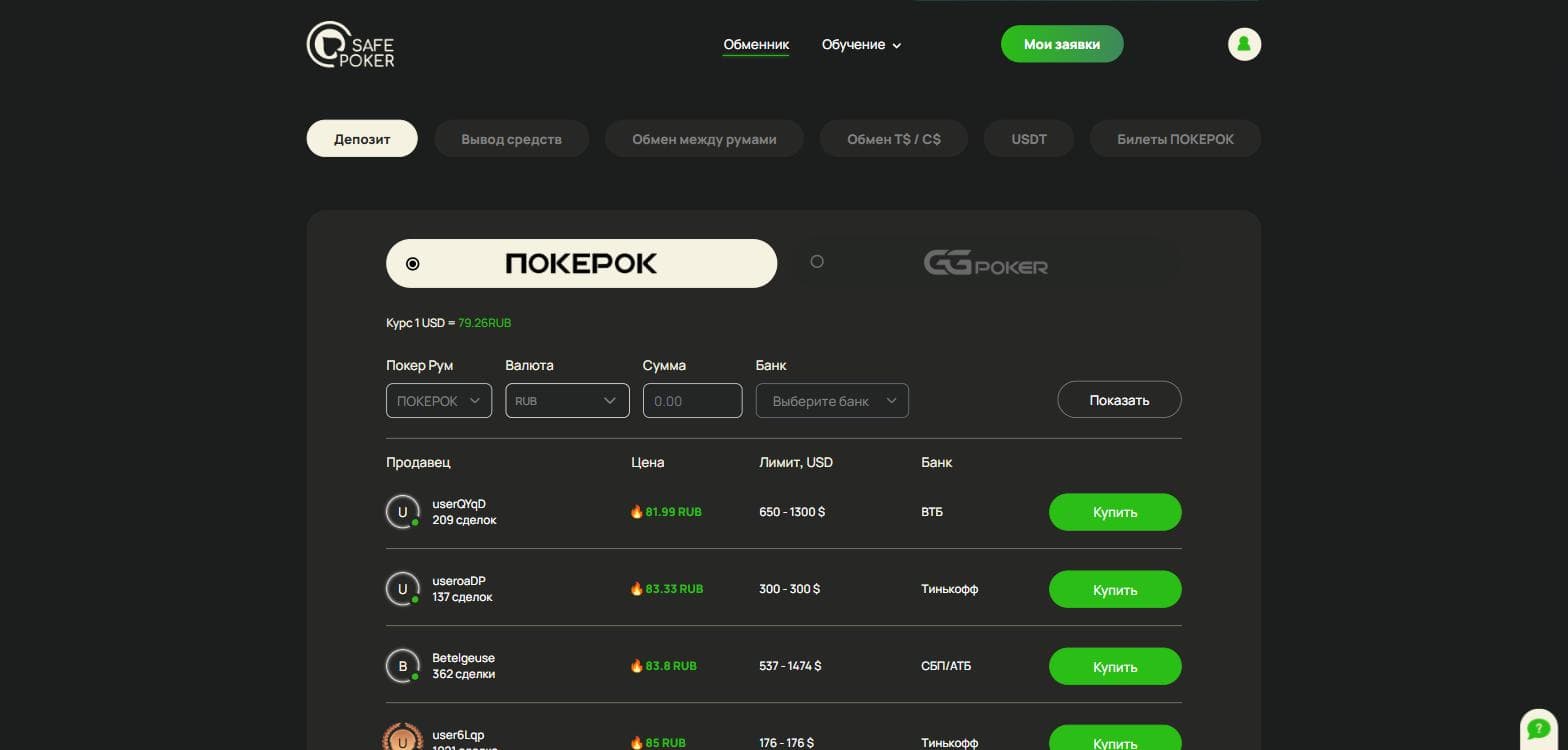The image size is (1568, 750).
Task: Click 209 сделок deal count
Action: (x=464, y=520)
